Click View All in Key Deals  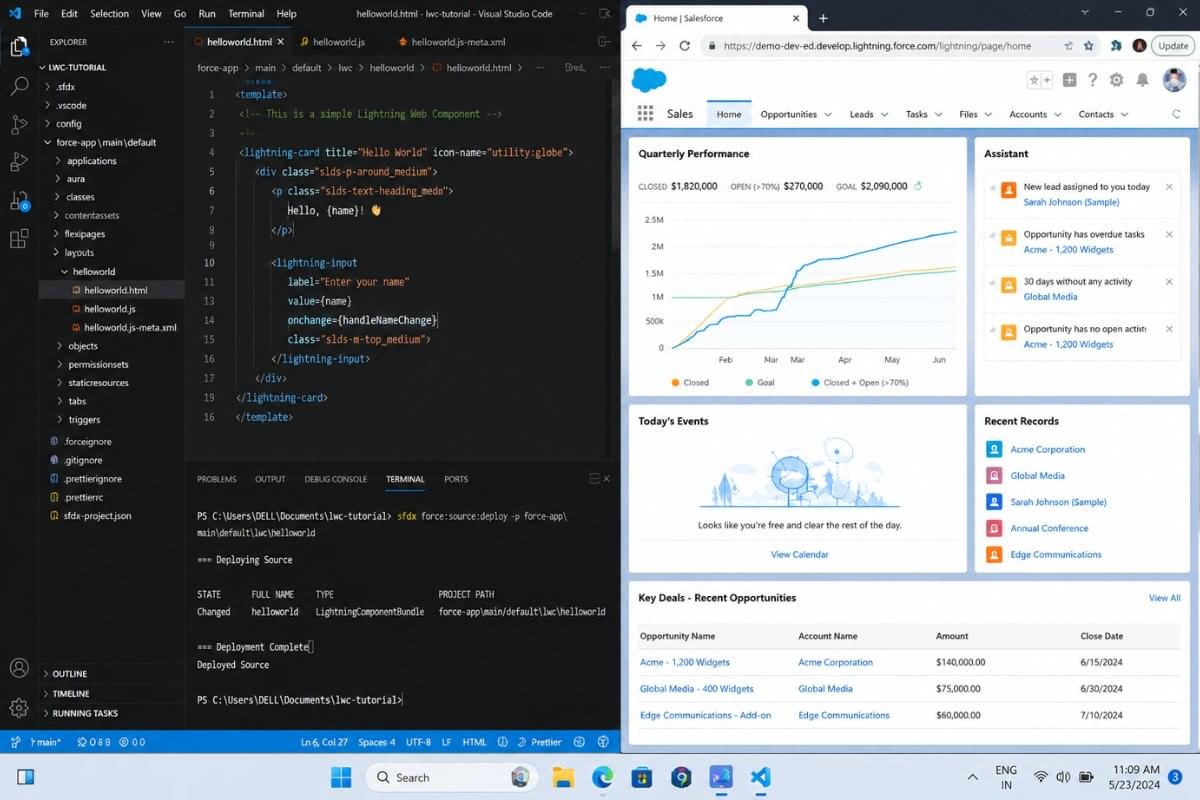click(x=1164, y=598)
